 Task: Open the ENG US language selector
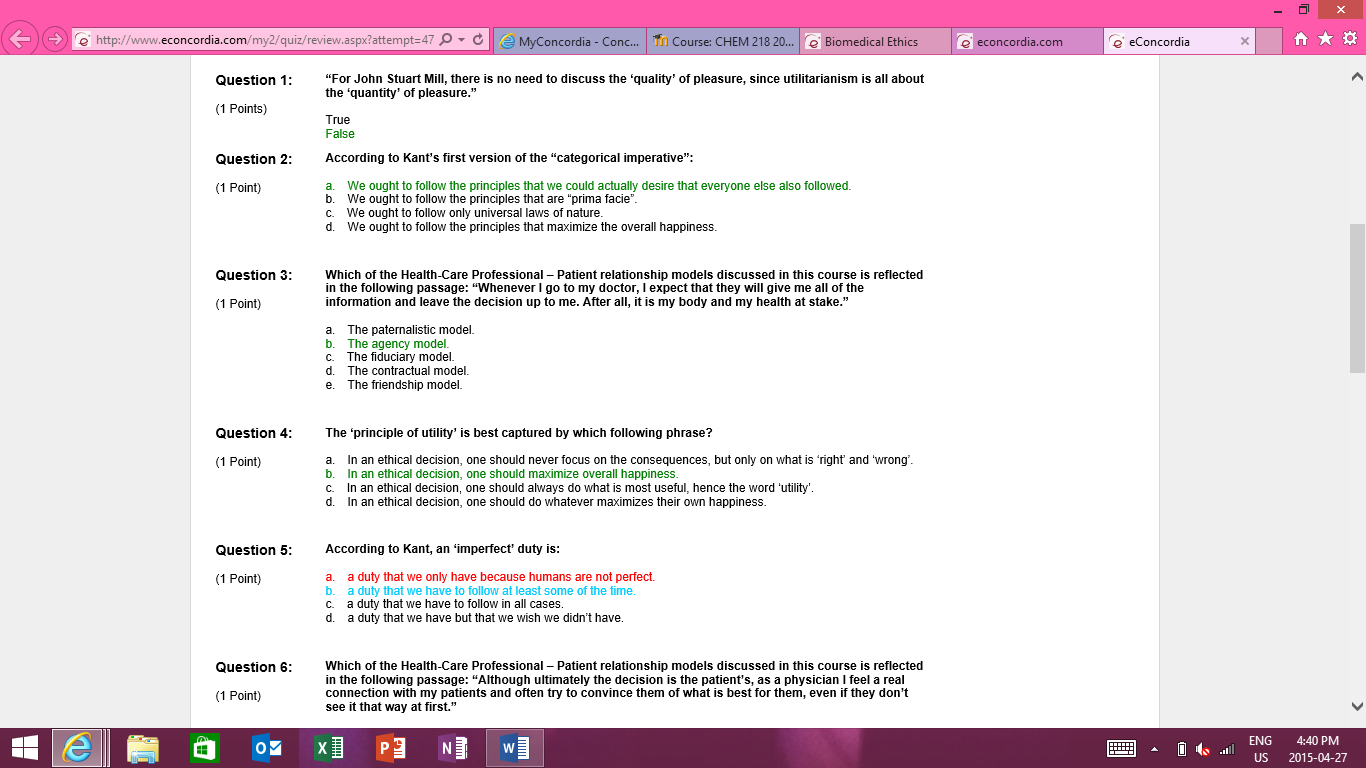1260,749
